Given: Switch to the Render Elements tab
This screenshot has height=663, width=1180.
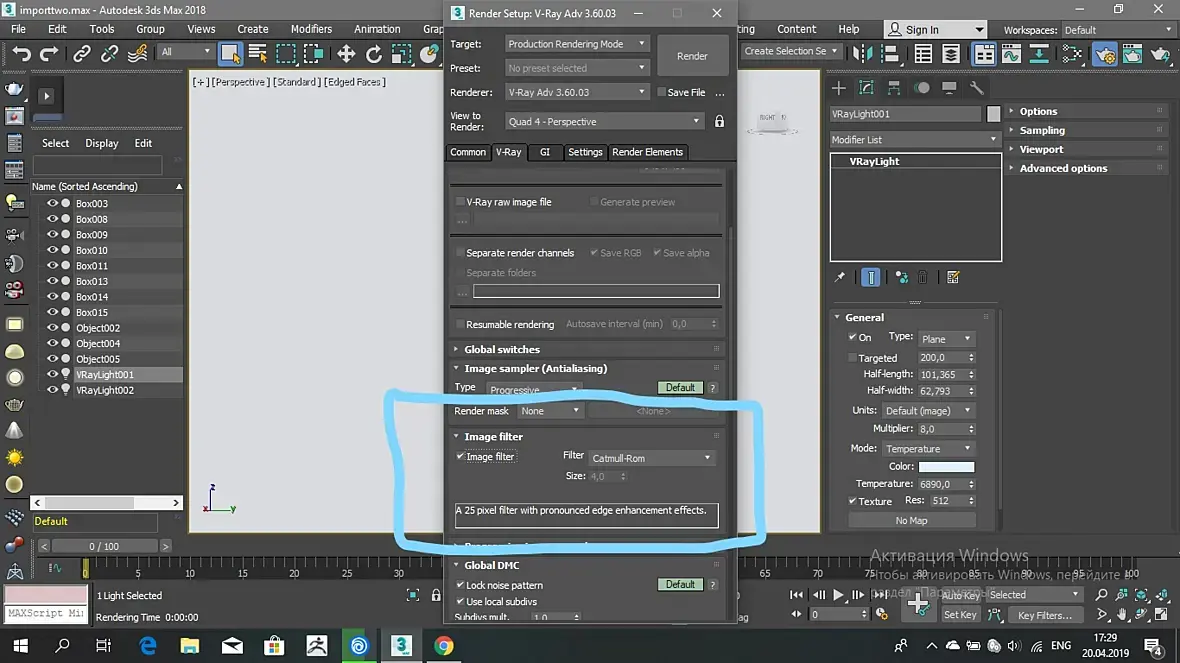Looking at the screenshot, I should 647,152.
